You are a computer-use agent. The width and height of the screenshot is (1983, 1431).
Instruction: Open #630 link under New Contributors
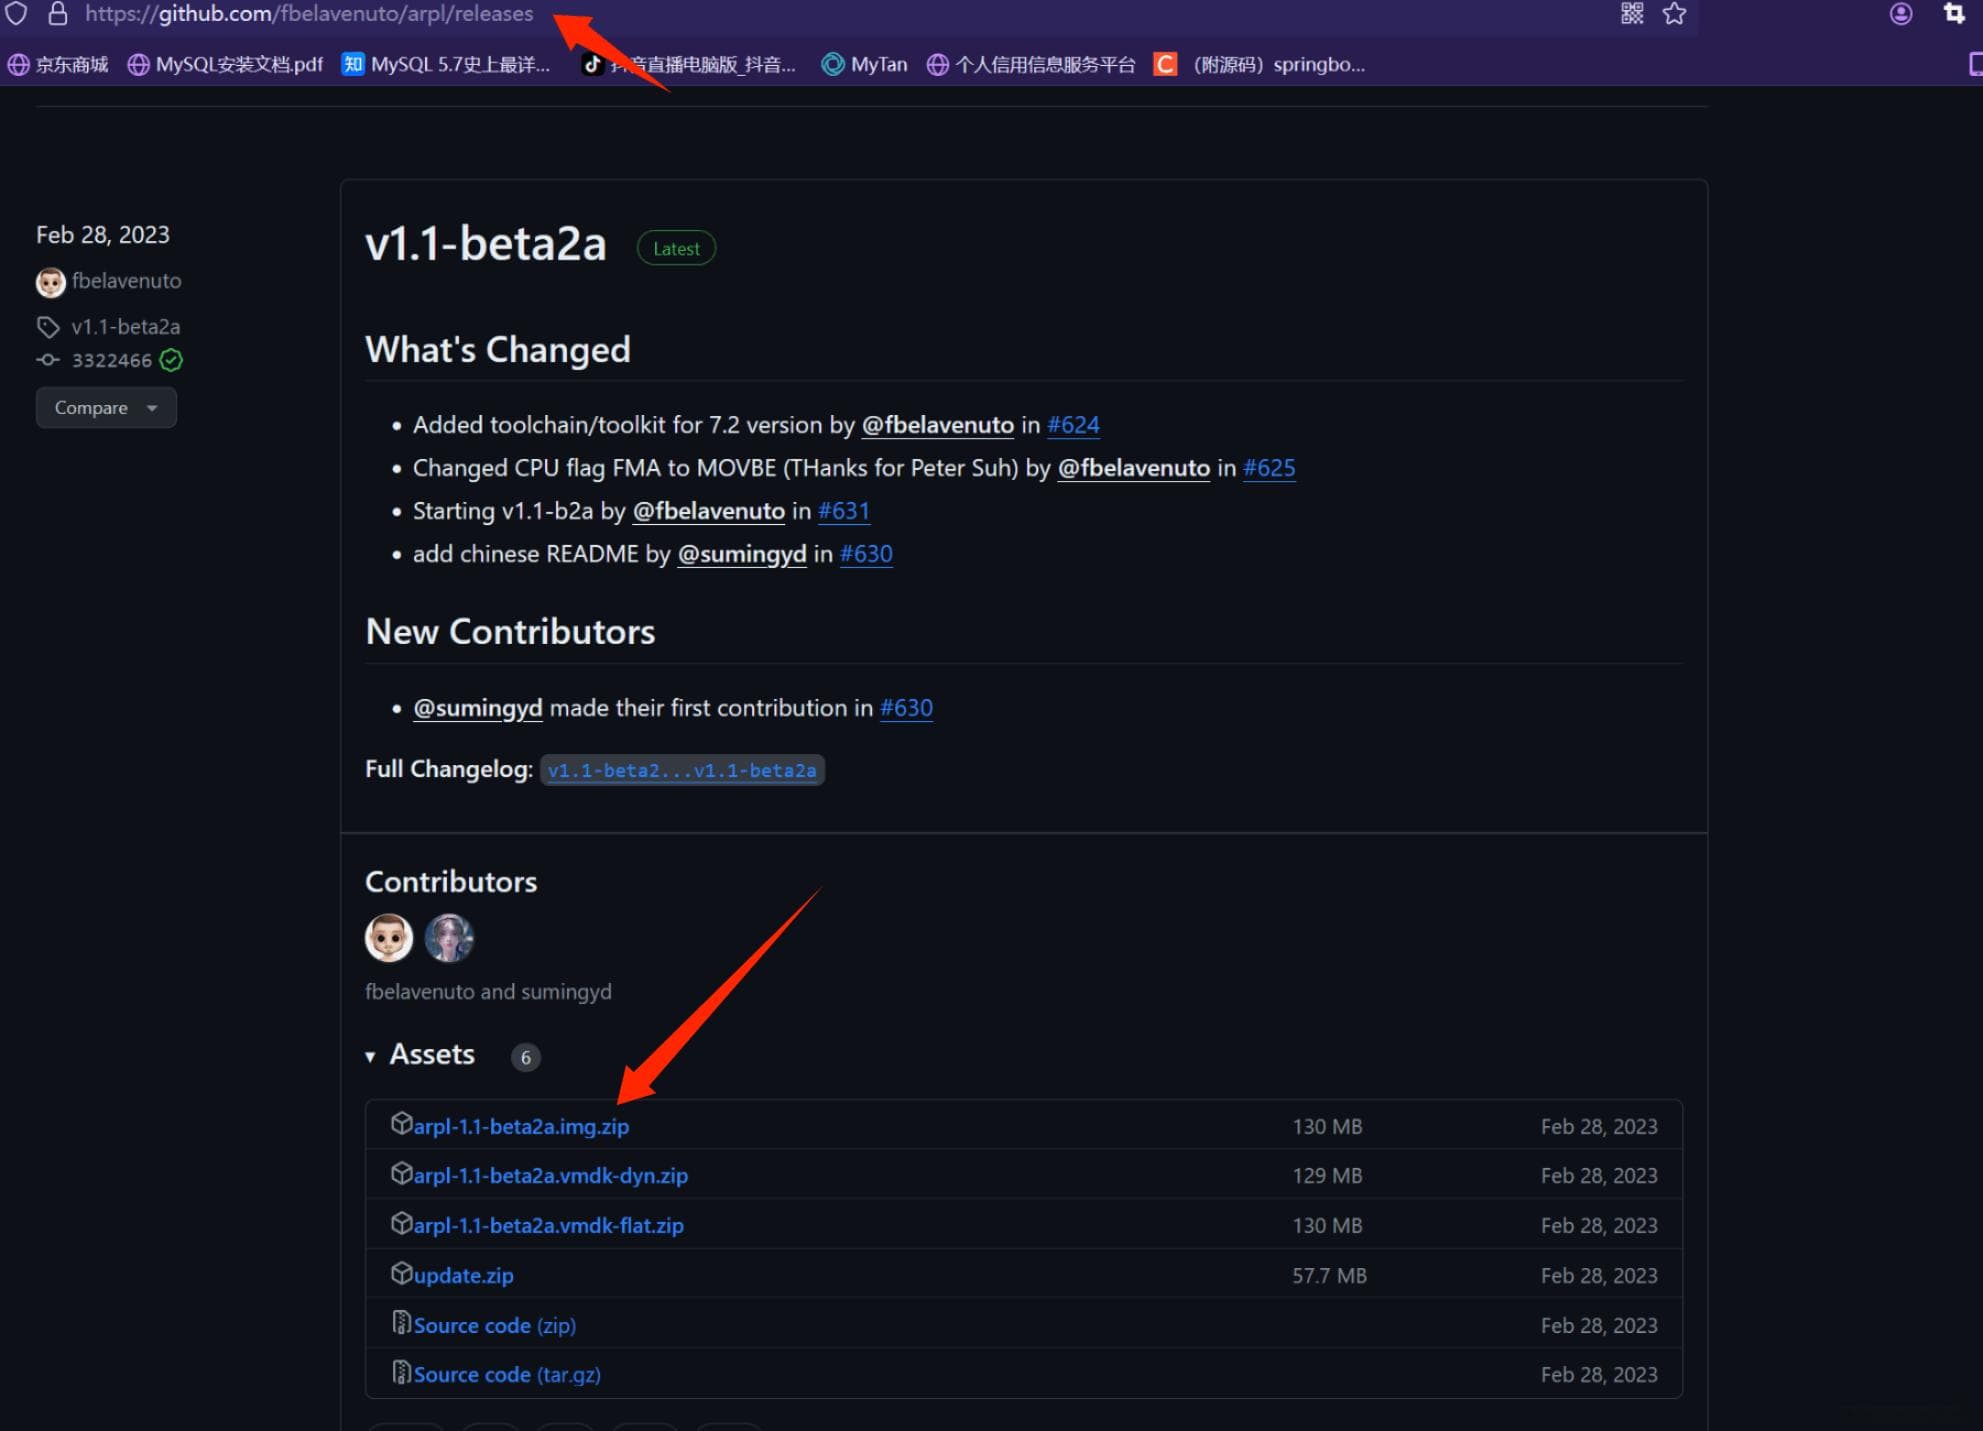coord(906,708)
